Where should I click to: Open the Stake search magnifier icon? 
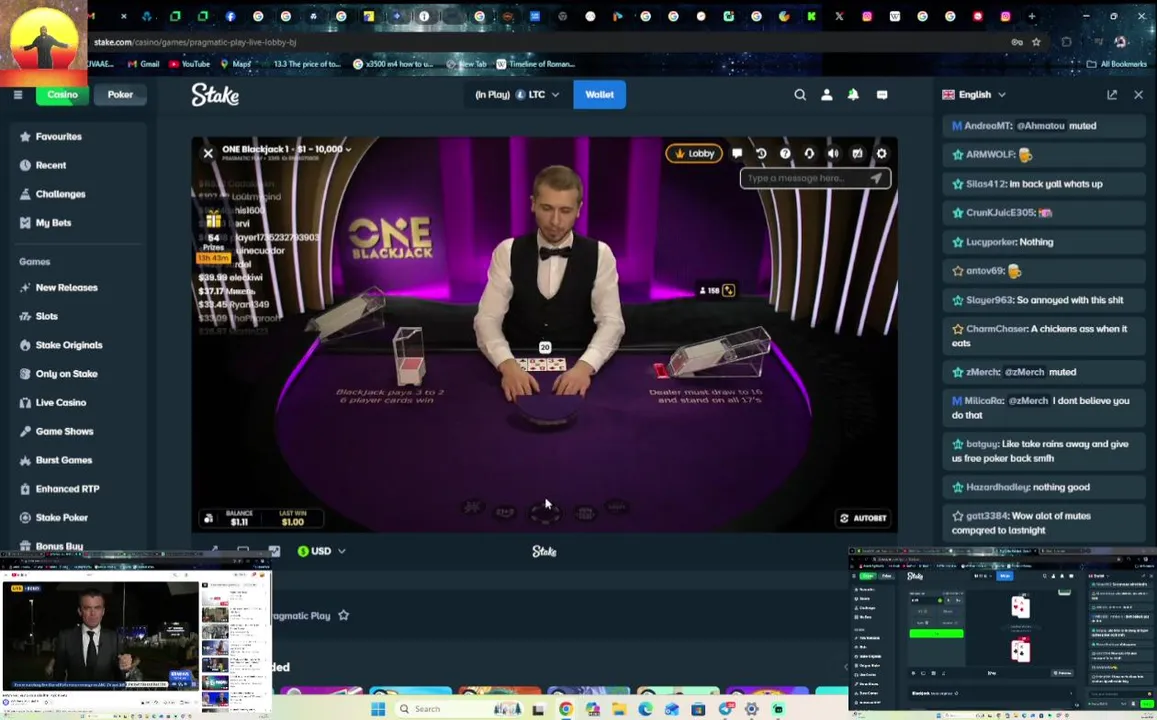(800, 94)
